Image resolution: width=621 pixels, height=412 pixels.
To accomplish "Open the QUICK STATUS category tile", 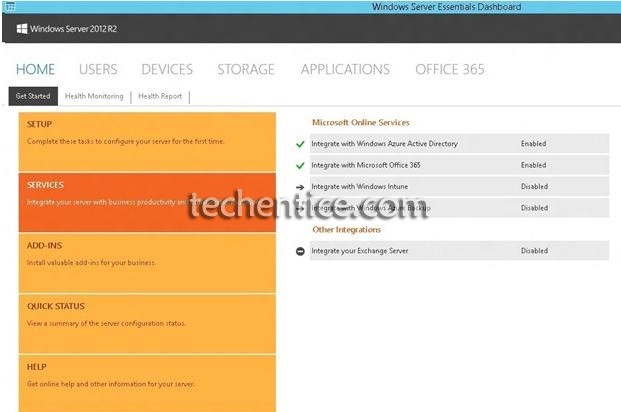I will click(147, 324).
